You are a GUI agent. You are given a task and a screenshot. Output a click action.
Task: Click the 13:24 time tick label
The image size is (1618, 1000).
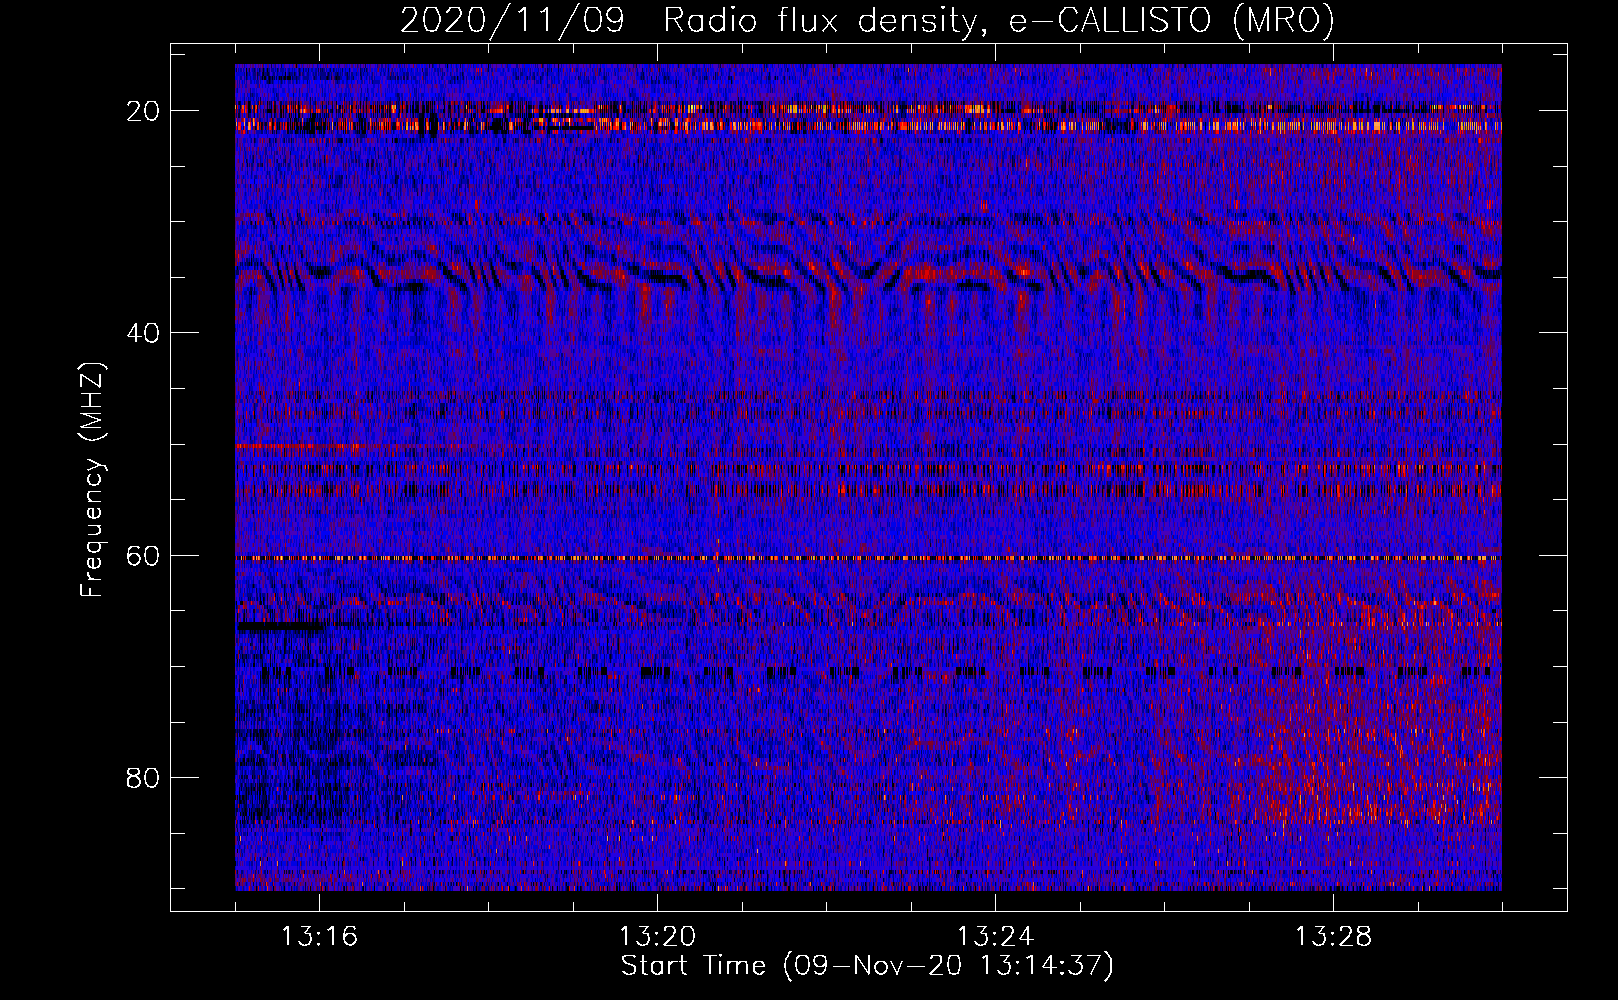point(995,937)
